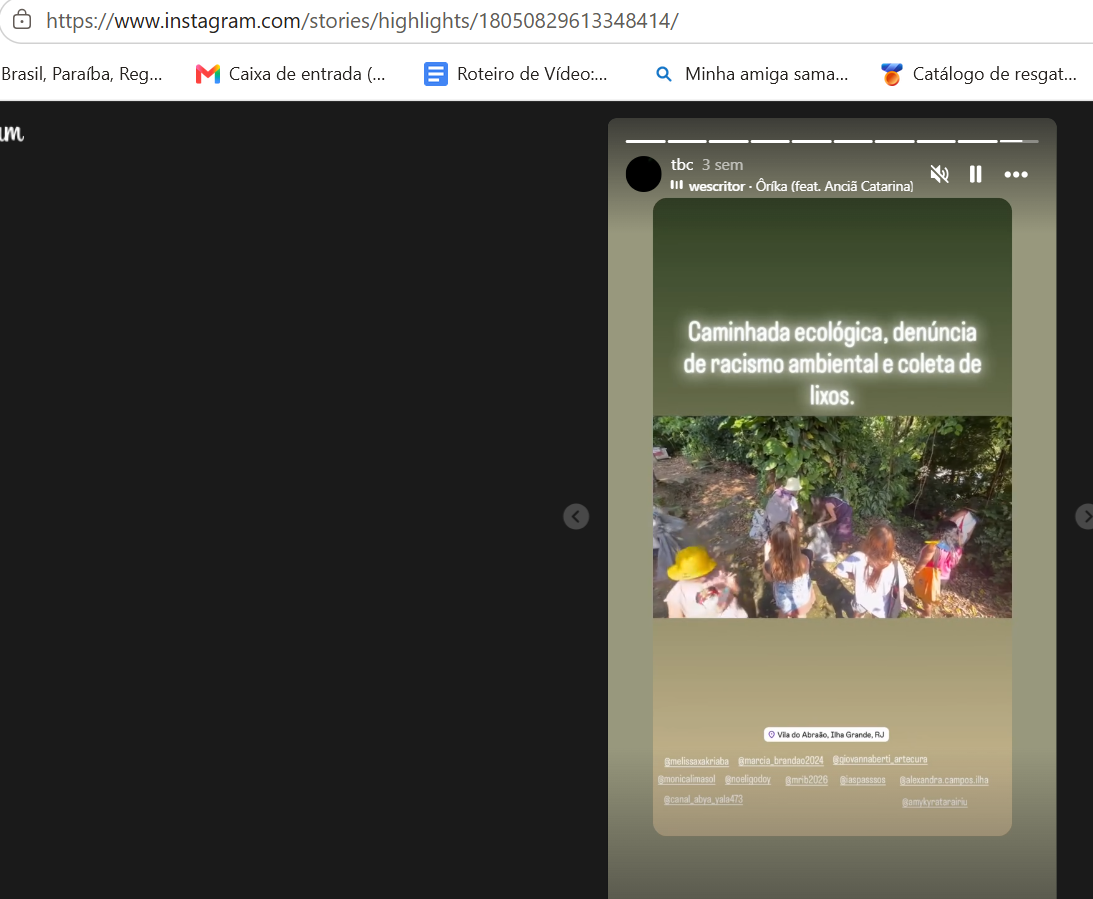
Task: Open the @alexandra.campos.ilha mention
Action: click(944, 780)
